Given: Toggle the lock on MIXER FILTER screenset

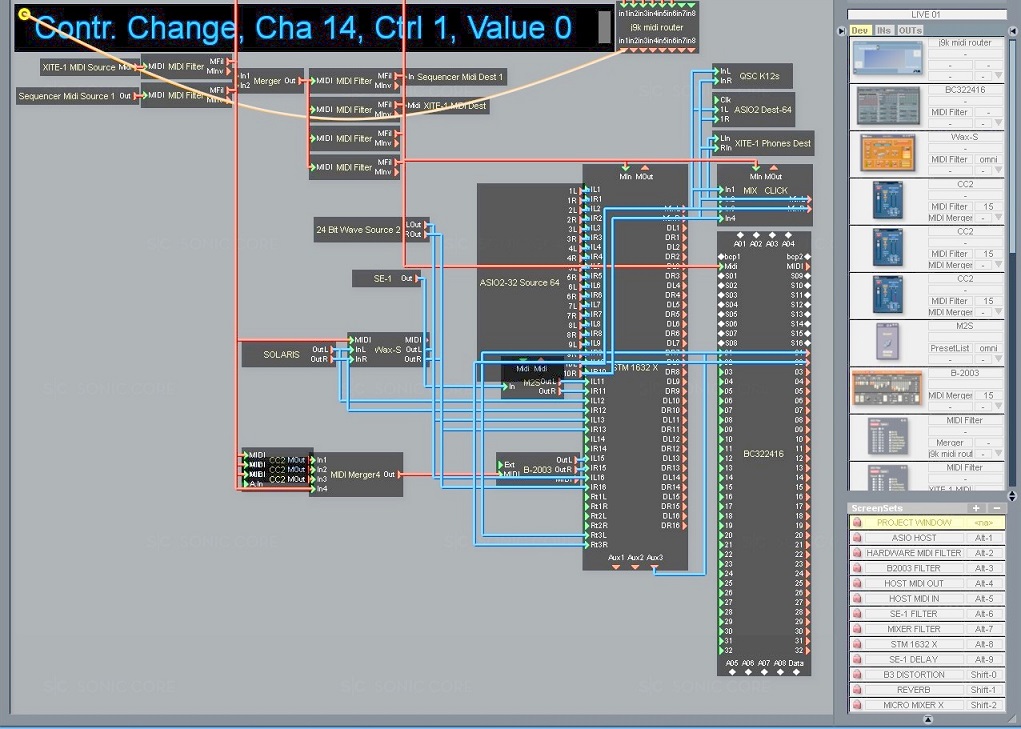Looking at the screenshot, I should pos(857,629).
